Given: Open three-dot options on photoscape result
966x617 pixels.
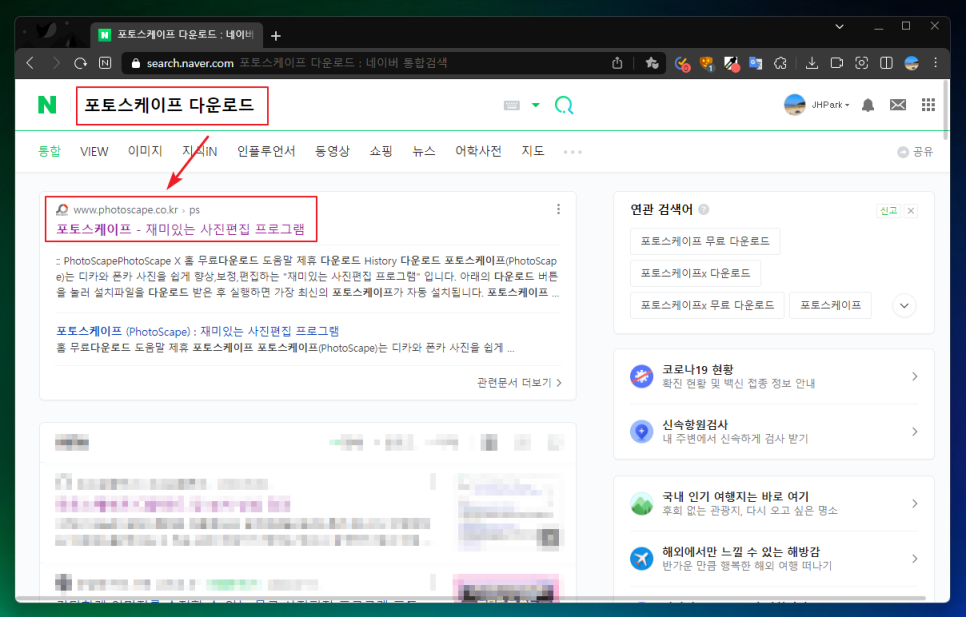Looking at the screenshot, I should (559, 209).
